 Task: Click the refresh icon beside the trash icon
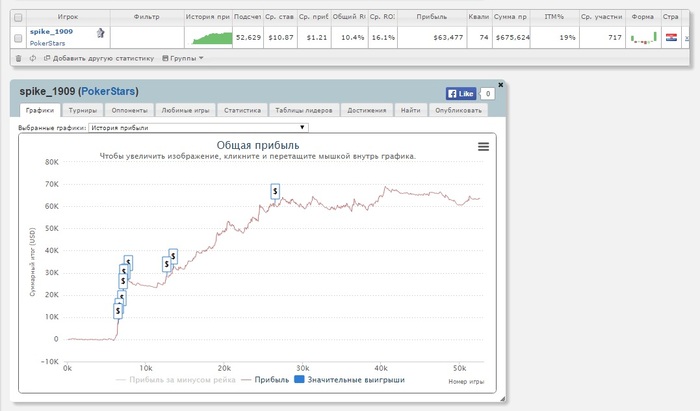pyautogui.click(x=33, y=58)
